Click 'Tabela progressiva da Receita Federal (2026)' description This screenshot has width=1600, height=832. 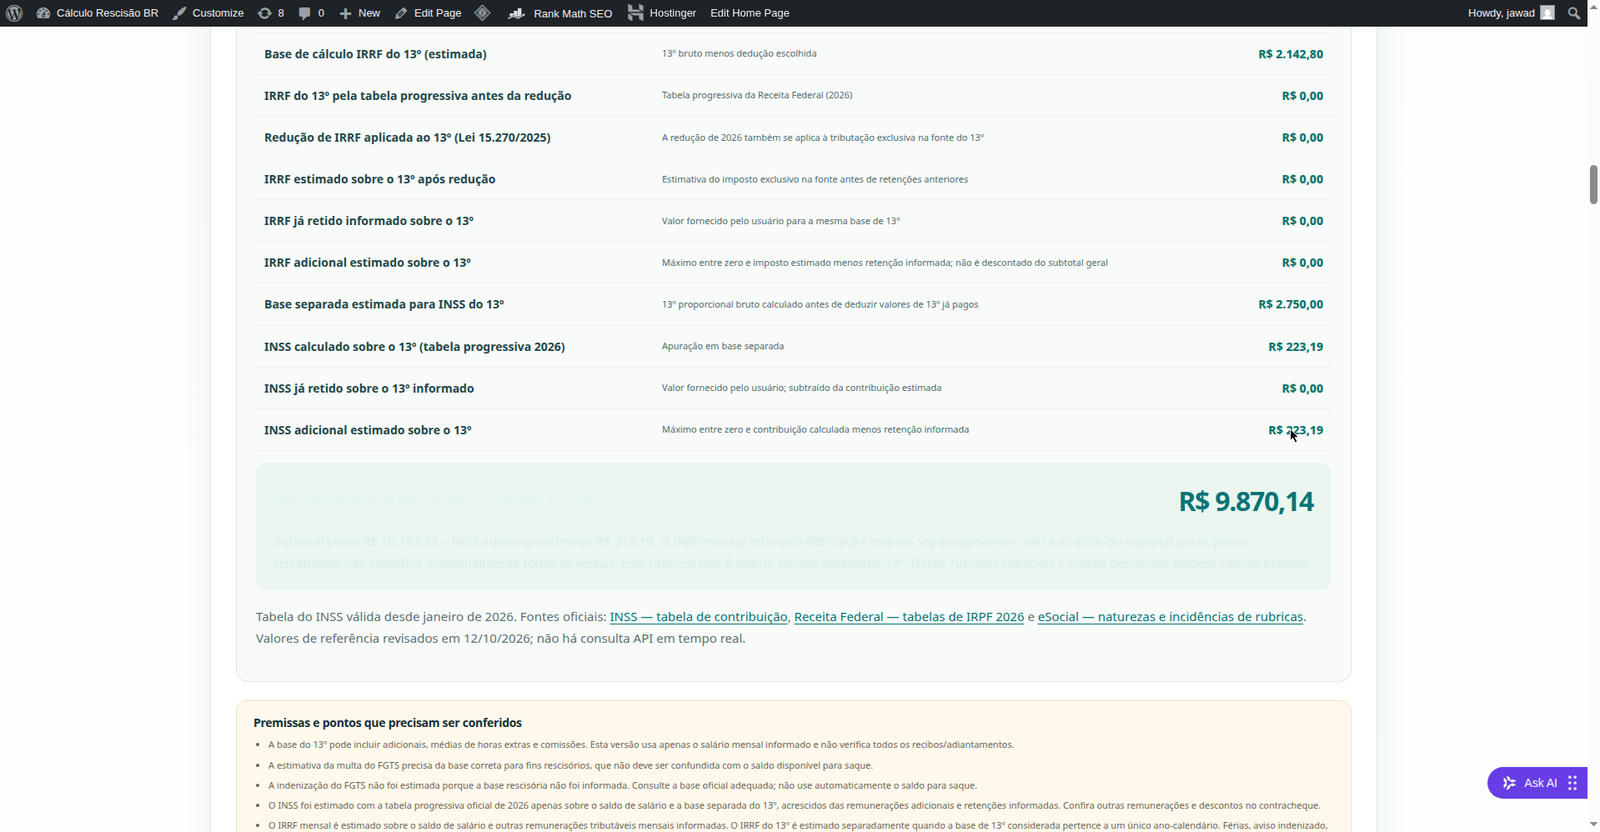click(757, 95)
